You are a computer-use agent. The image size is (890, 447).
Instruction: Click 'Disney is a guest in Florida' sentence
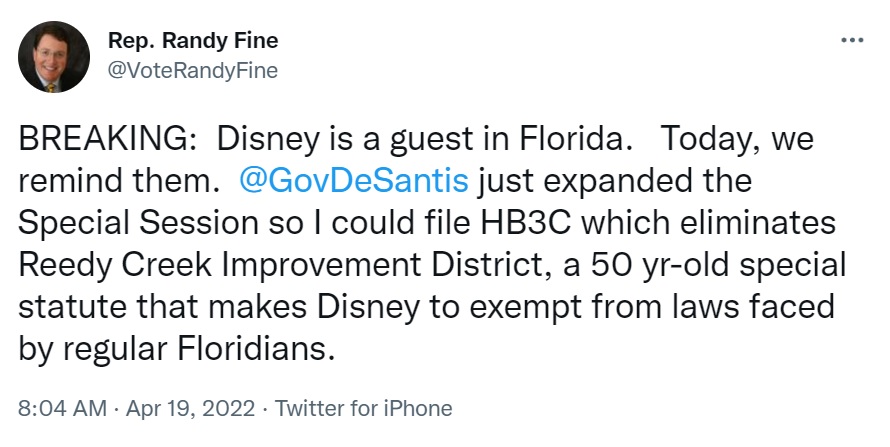pos(422,138)
